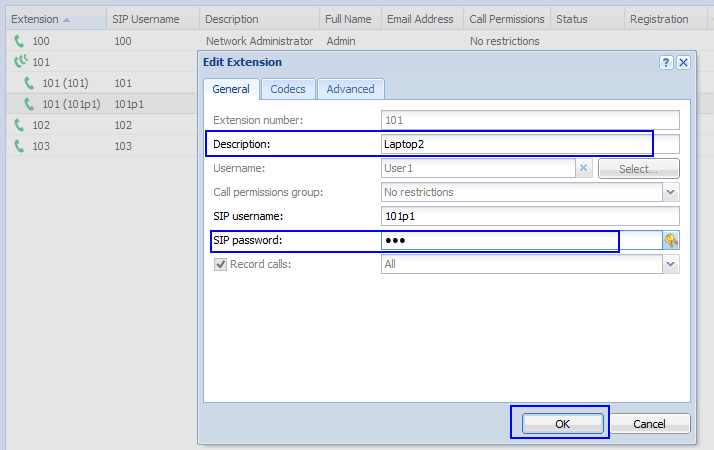Click the multi-phone icon for extension 101
This screenshot has width=714, height=450.
tap(20, 62)
